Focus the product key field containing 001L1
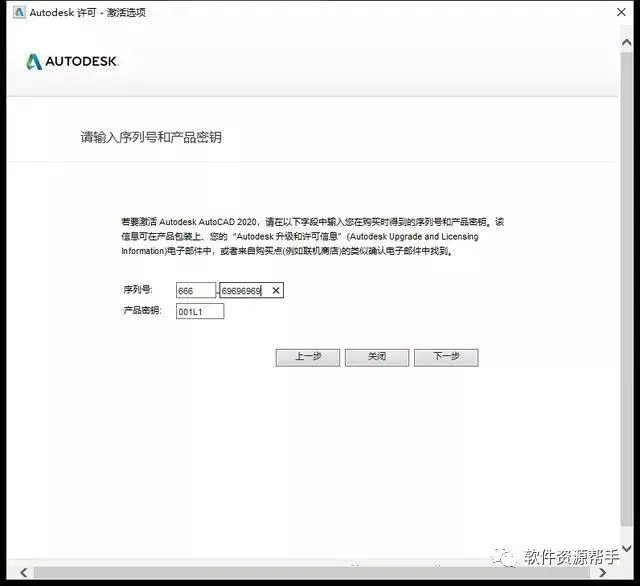 [200, 311]
